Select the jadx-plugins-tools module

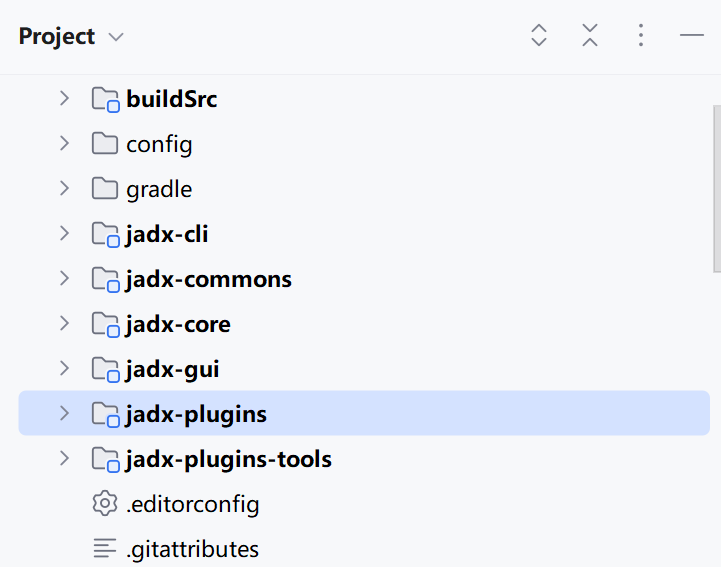(228, 459)
